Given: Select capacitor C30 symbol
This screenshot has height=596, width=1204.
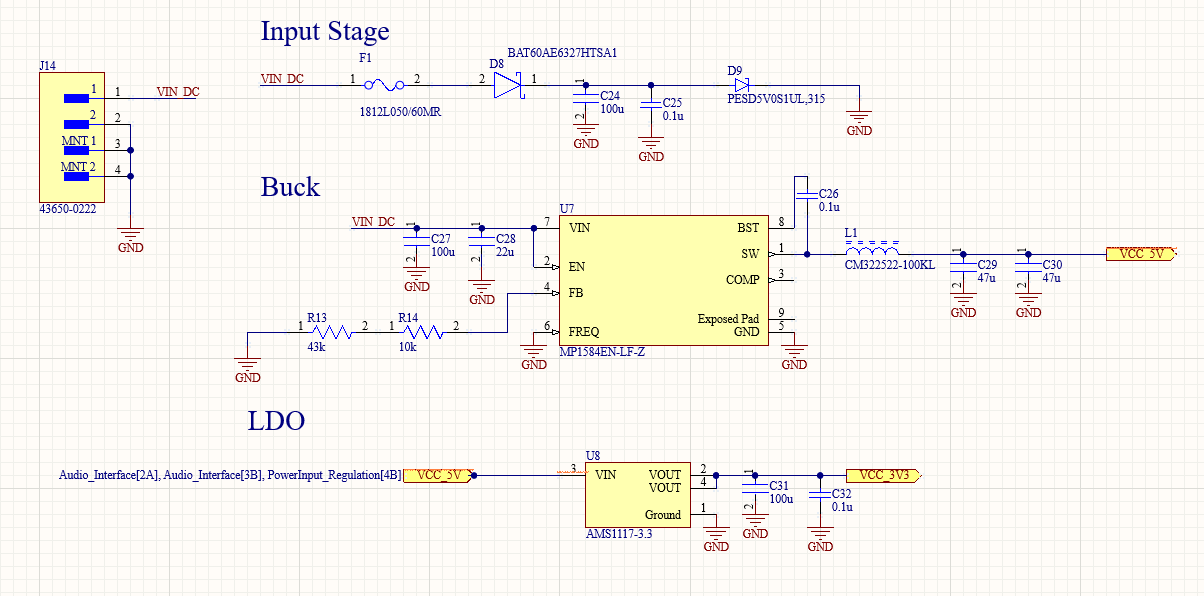Looking at the screenshot, I should [1028, 269].
